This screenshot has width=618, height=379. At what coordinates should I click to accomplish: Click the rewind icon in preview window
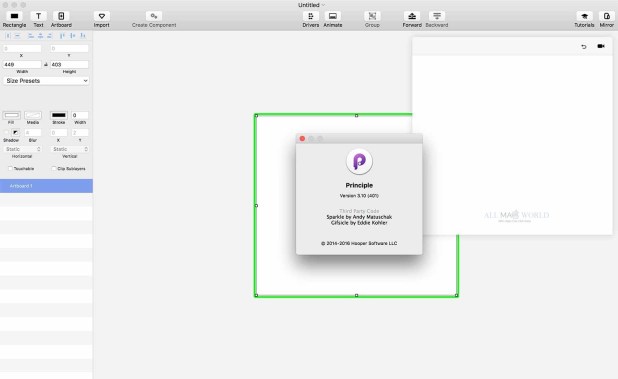(x=584, y=46)
